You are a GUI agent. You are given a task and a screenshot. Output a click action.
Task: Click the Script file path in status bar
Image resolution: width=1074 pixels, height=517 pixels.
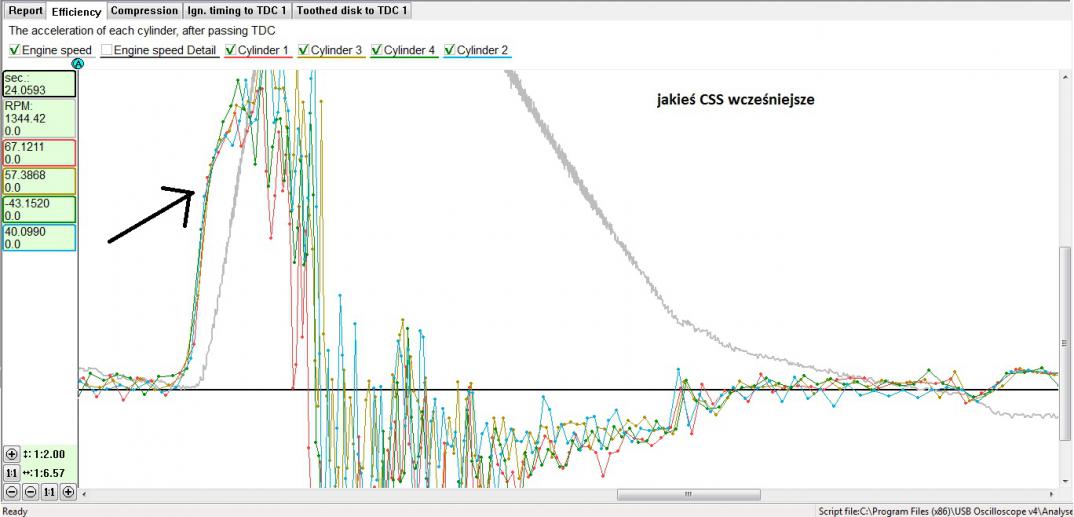(x=945, y=511)
